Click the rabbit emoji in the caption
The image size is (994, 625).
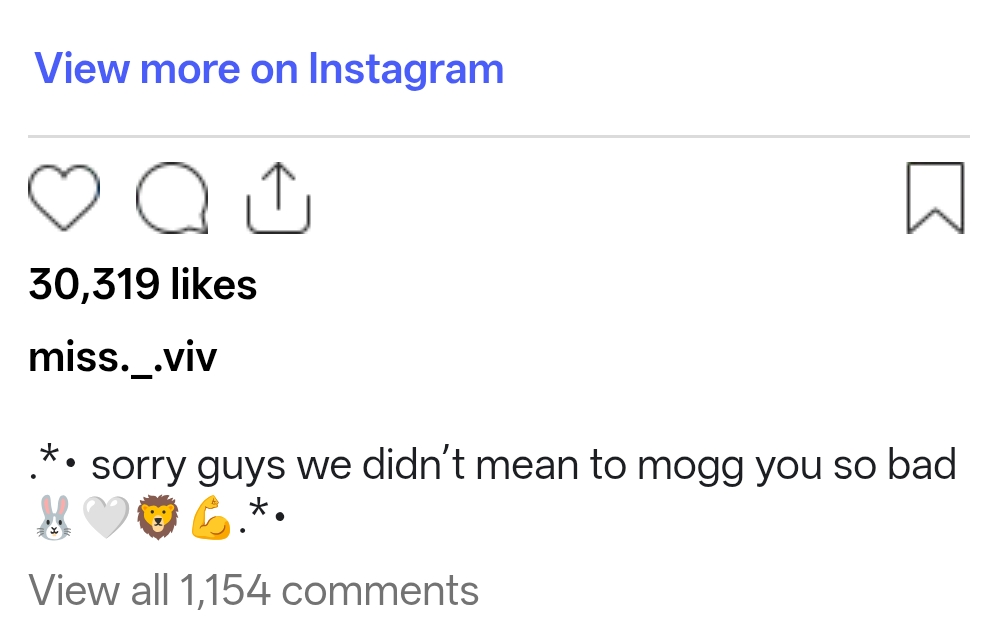click(54, 517)
